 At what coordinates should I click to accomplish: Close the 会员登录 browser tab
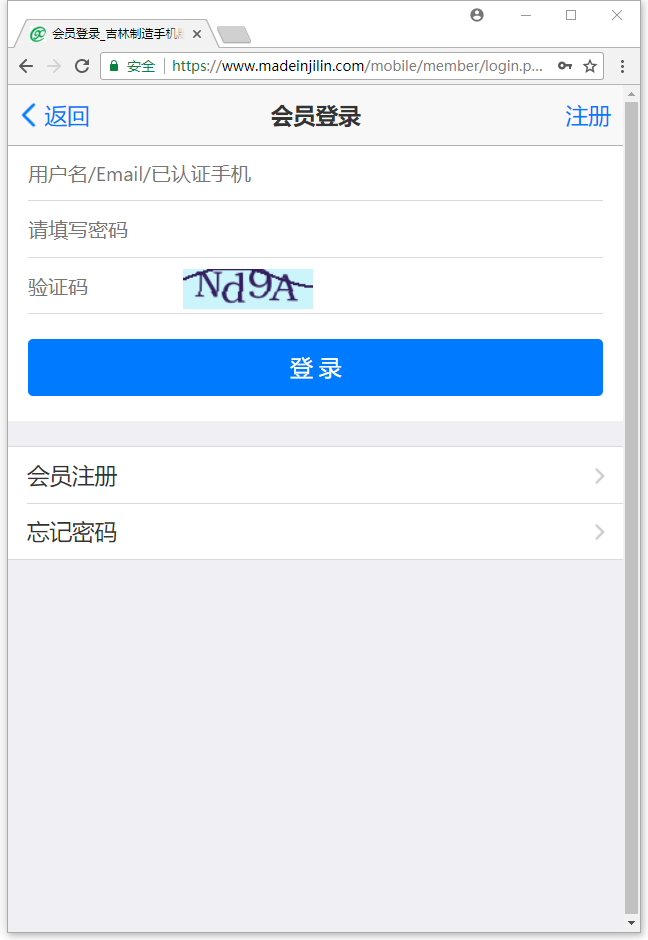coord(197,34)
